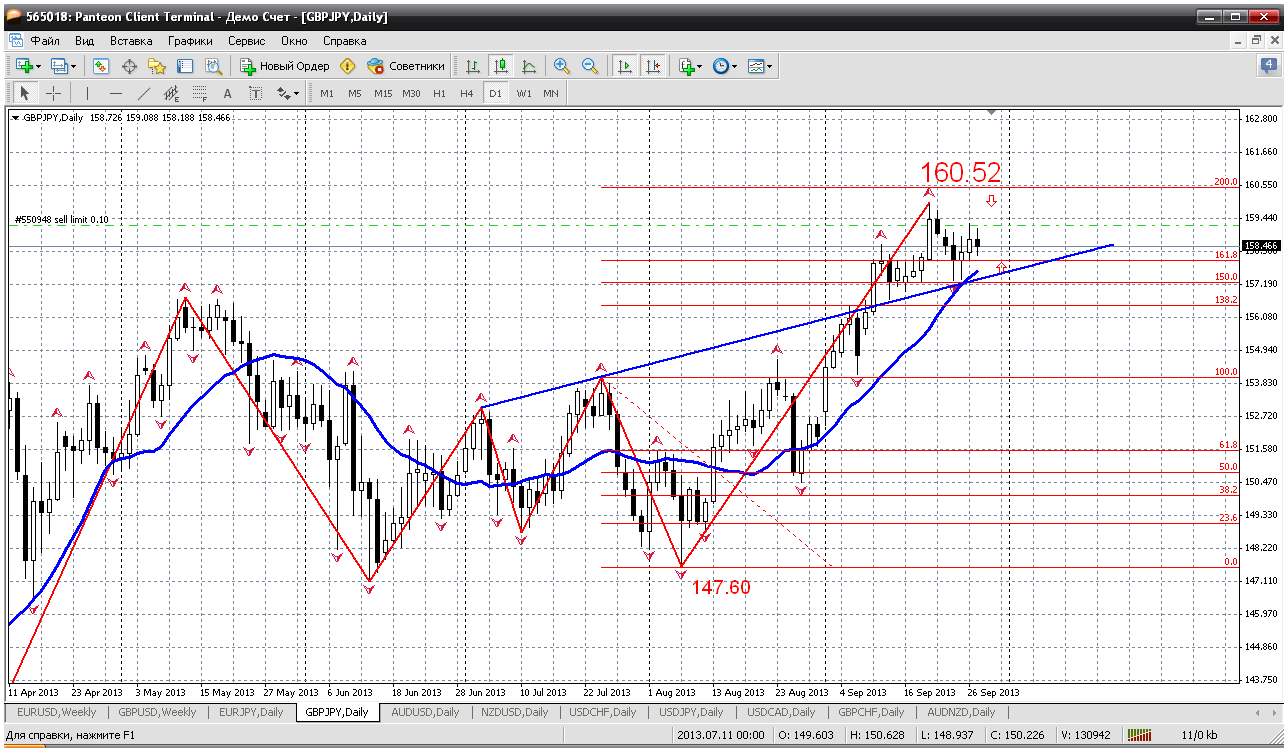Select the red 160.52 chart label
Viewport: 1288px width, 748px height.
click(961, 172)
